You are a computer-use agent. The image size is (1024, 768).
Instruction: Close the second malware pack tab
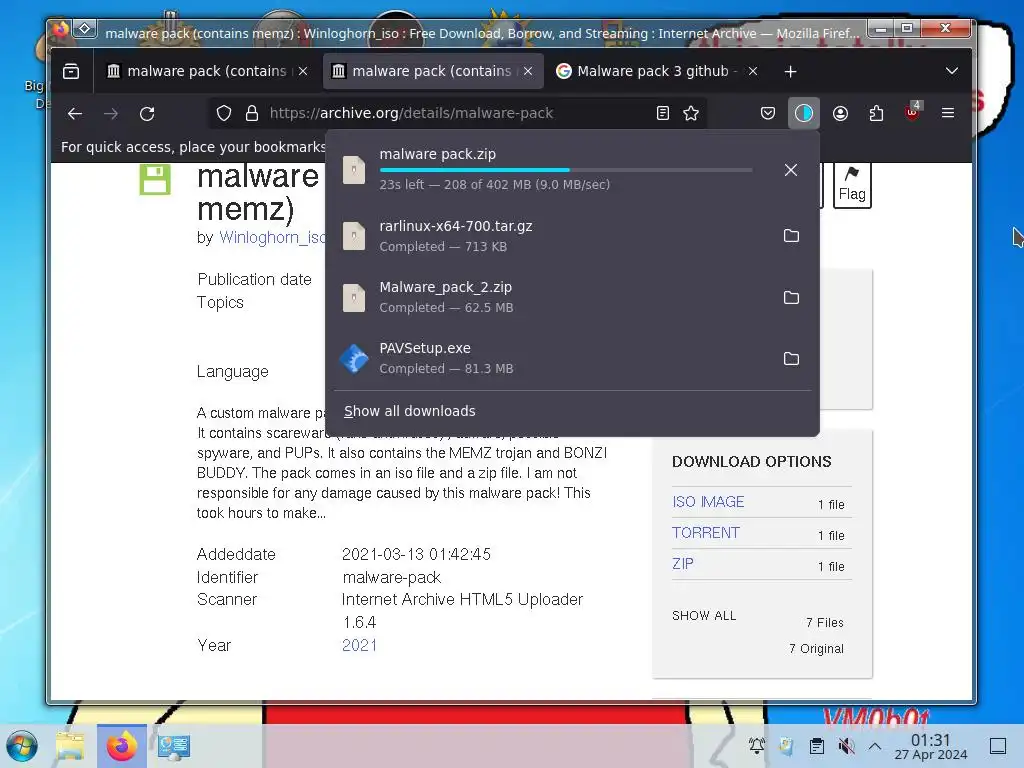pos(528,71)
